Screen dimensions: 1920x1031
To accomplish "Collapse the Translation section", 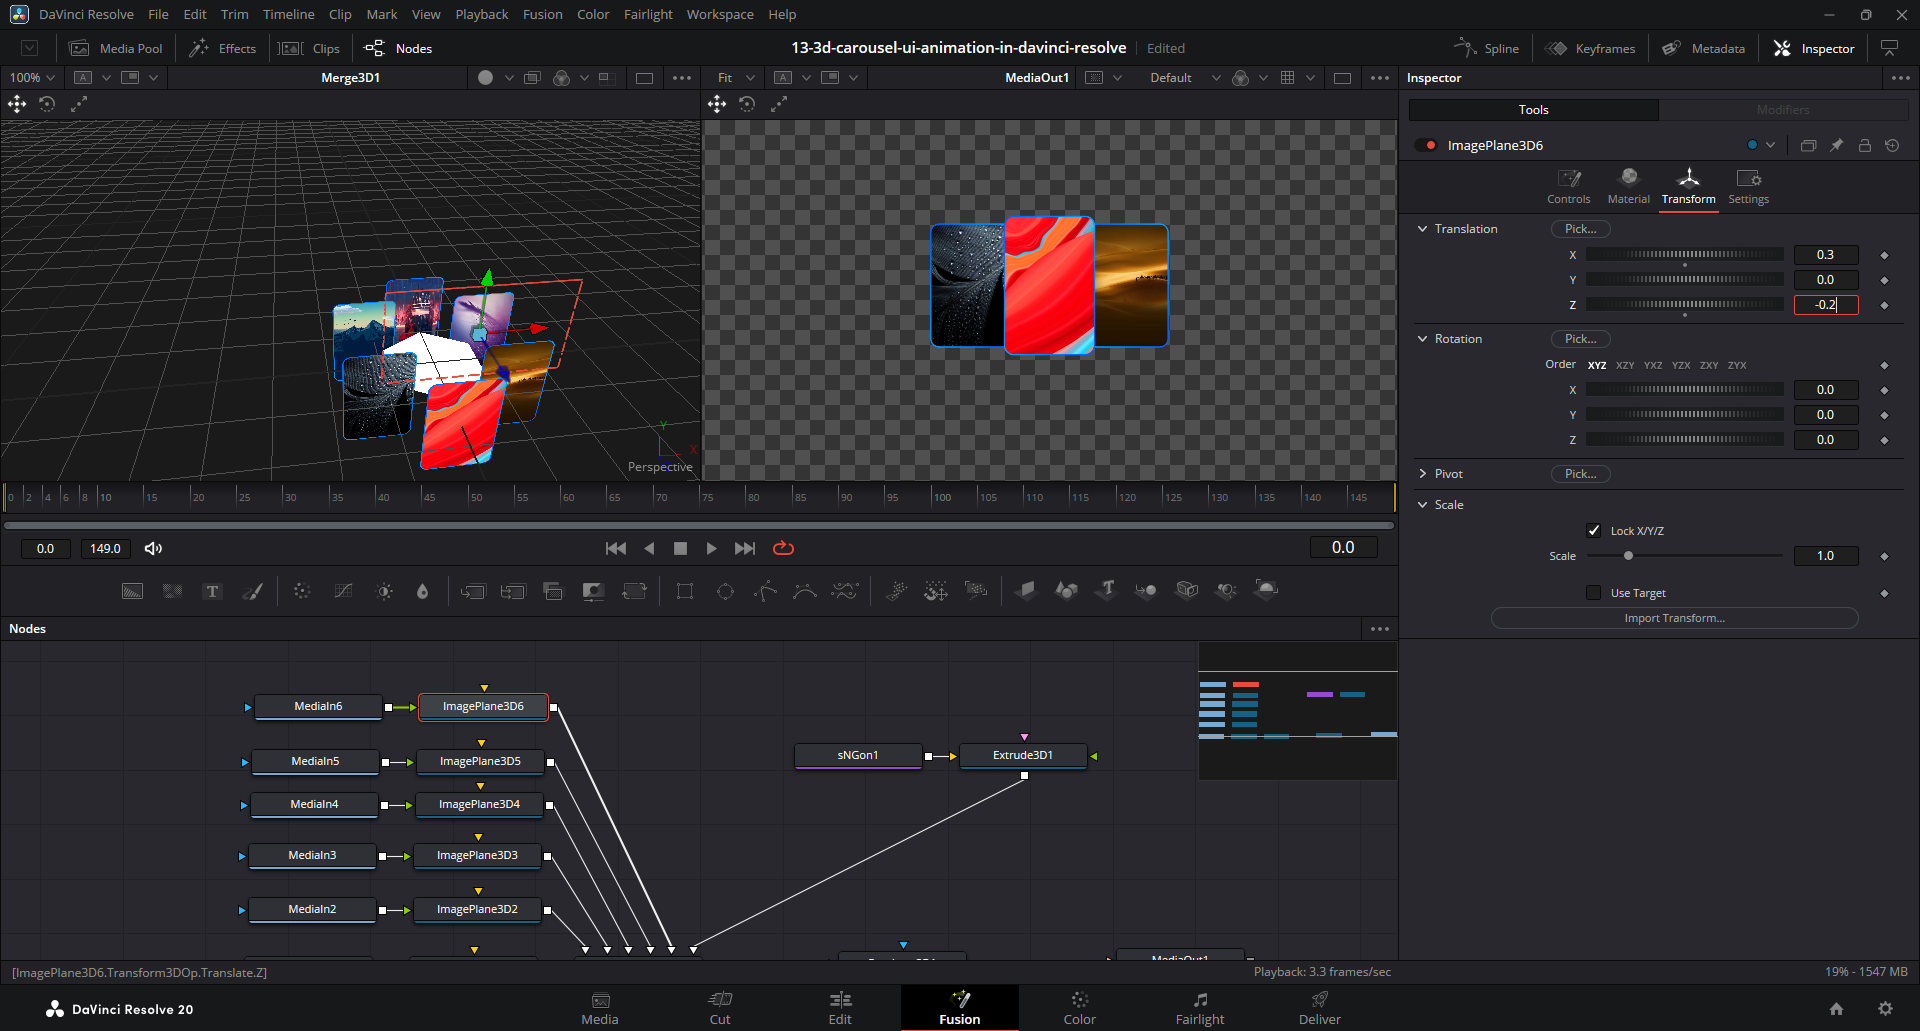I will [1423, 229].
